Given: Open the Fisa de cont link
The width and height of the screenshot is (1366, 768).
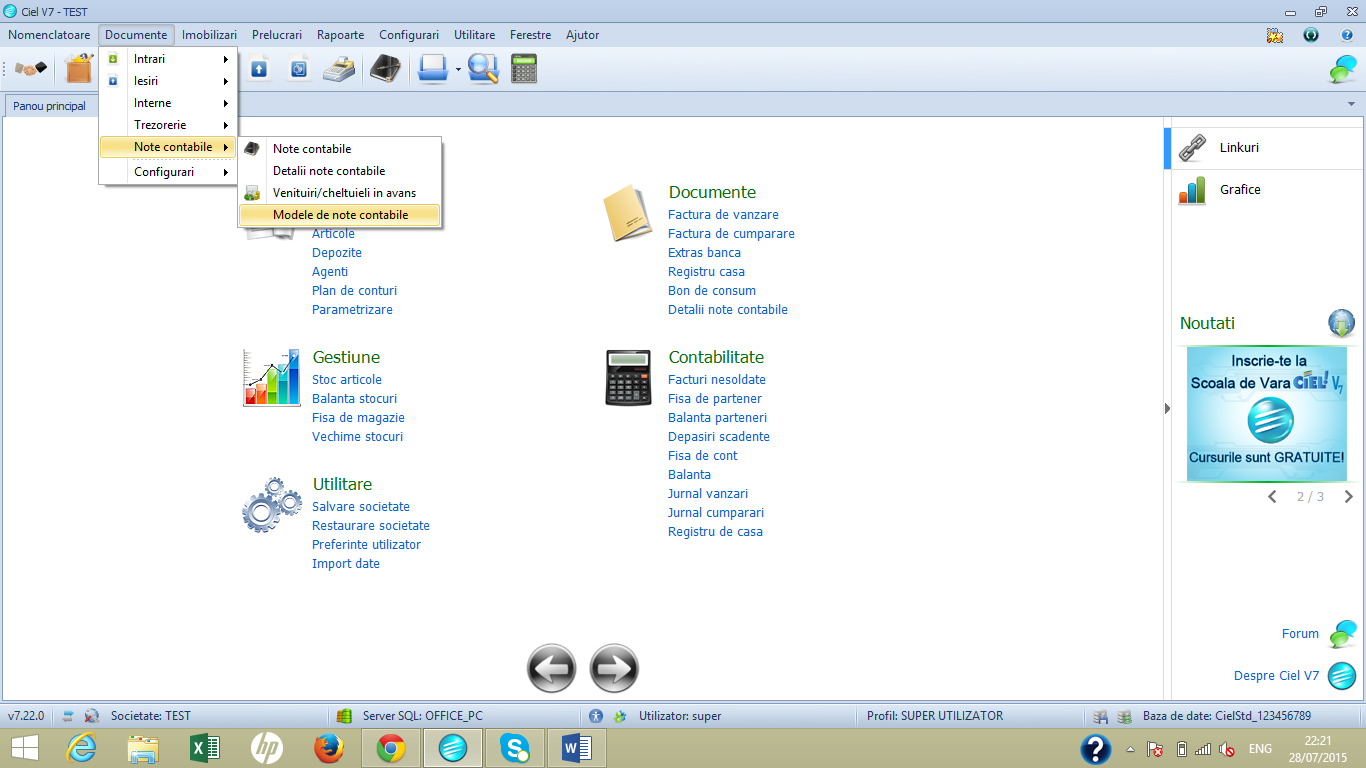Looking at the screenshot, I should point(702,456).
